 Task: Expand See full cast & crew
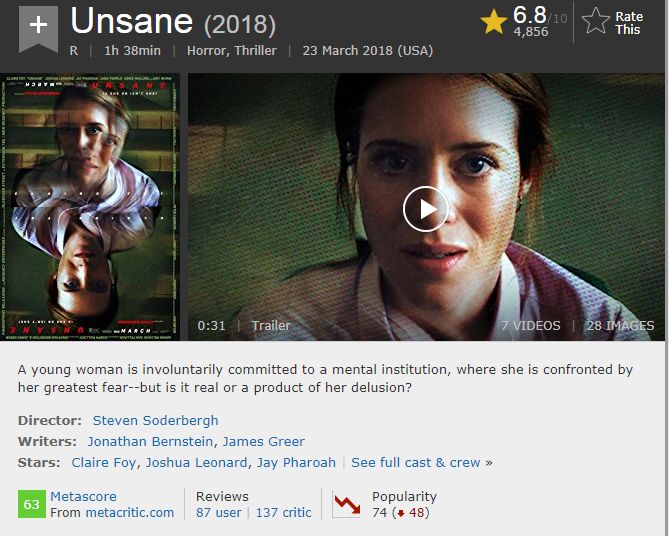click(416, 463)
